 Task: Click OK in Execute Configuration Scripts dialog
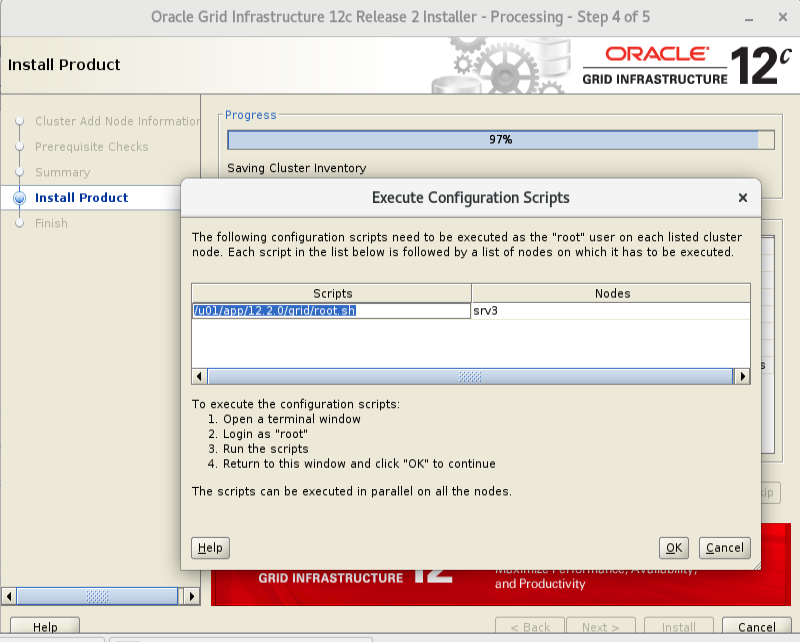coord(673,548)
